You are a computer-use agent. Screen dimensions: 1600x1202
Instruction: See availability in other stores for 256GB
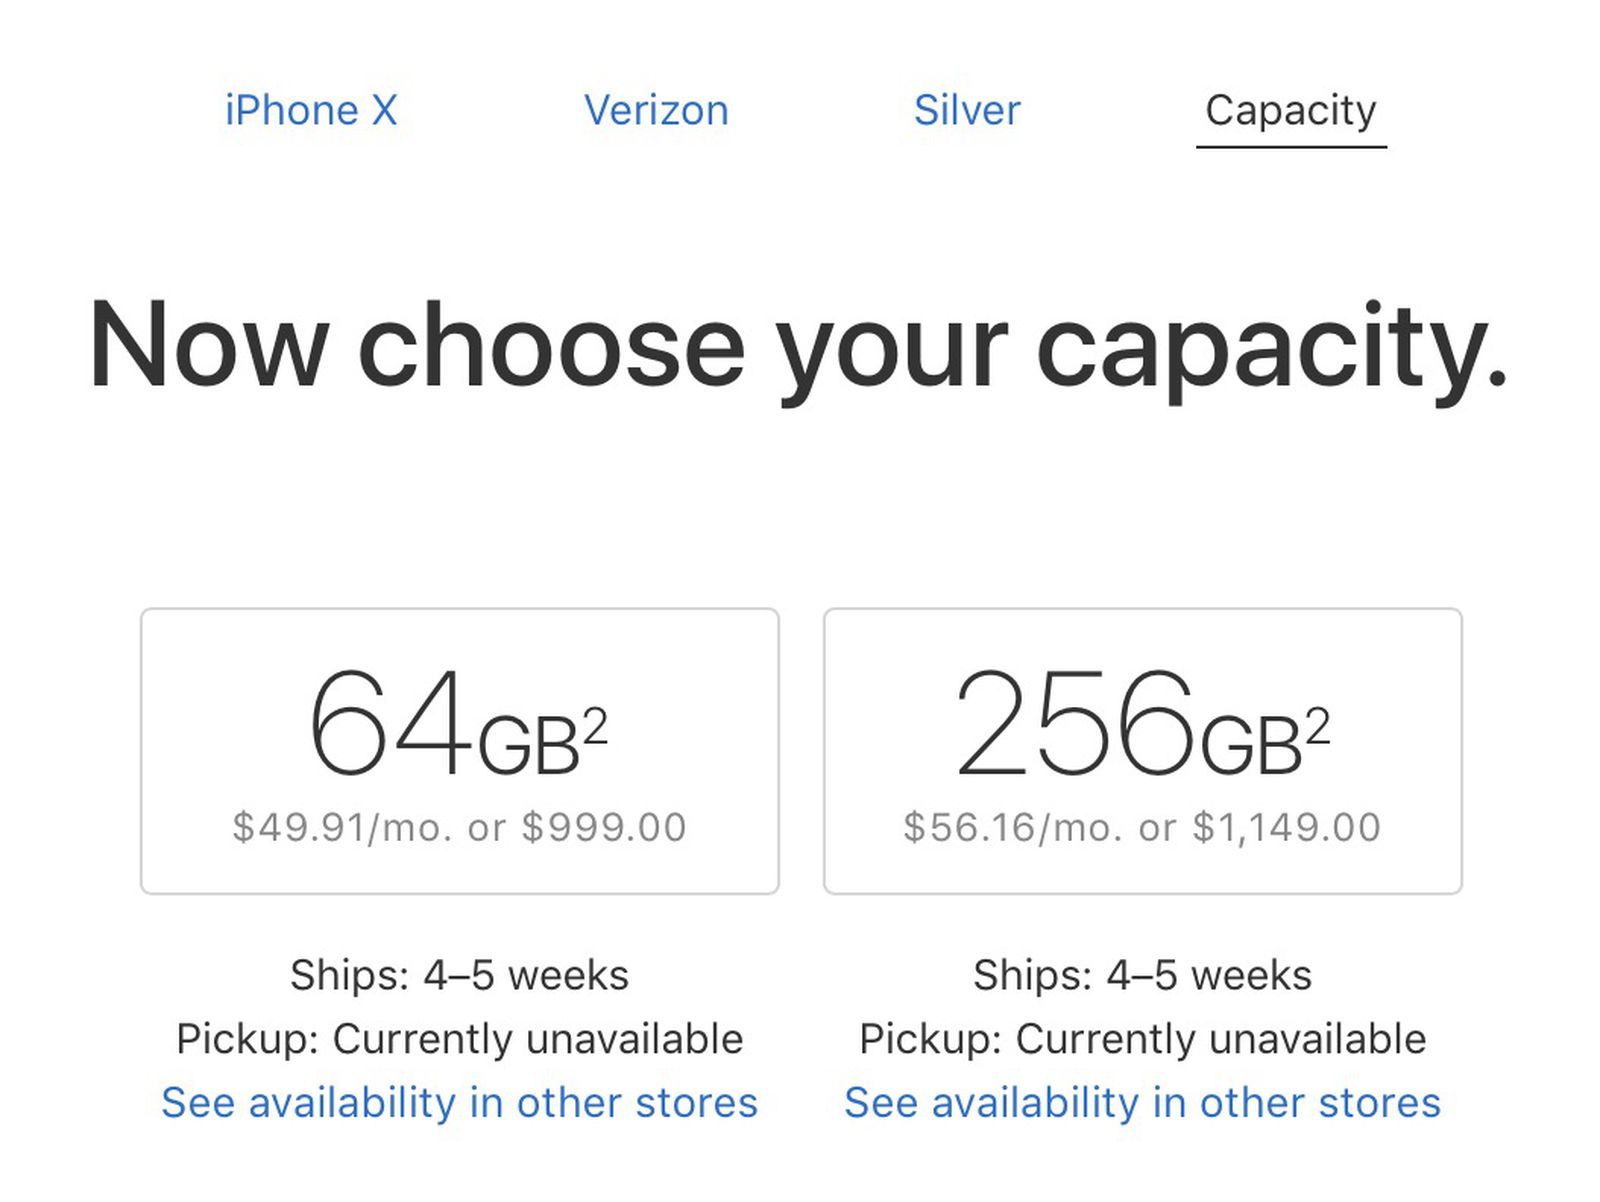click(1142, 1103)
